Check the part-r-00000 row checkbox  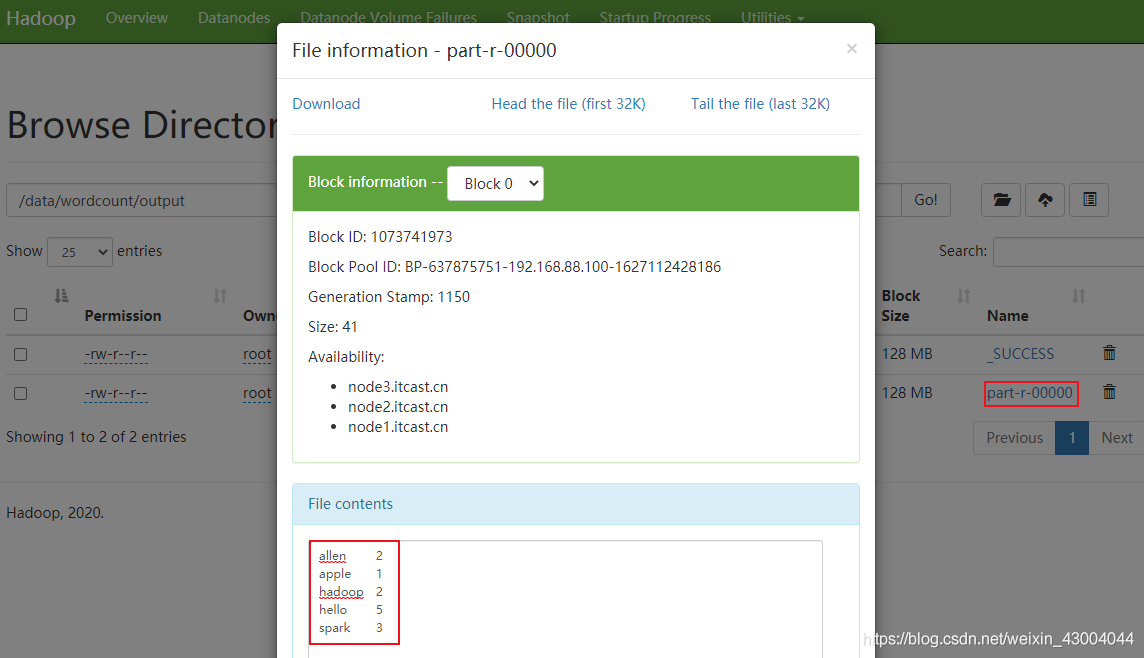click(20, 393)
